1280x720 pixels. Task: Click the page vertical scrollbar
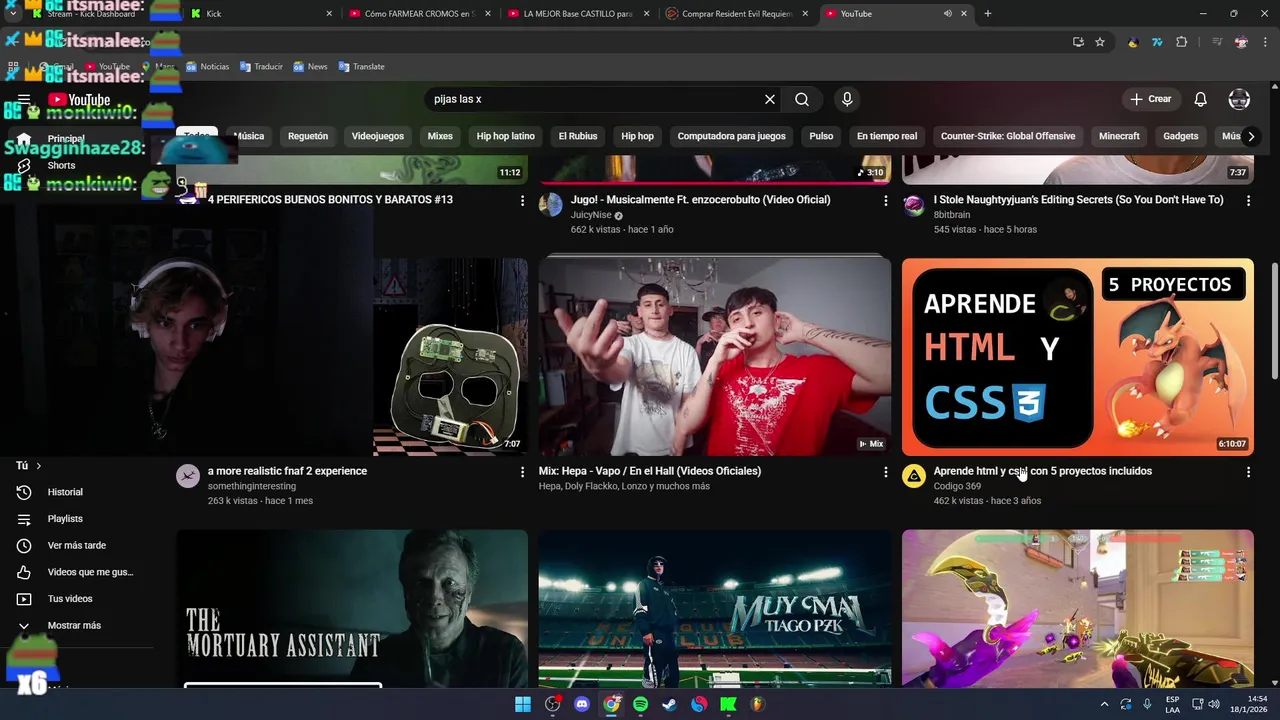[x=1274, y=320]
